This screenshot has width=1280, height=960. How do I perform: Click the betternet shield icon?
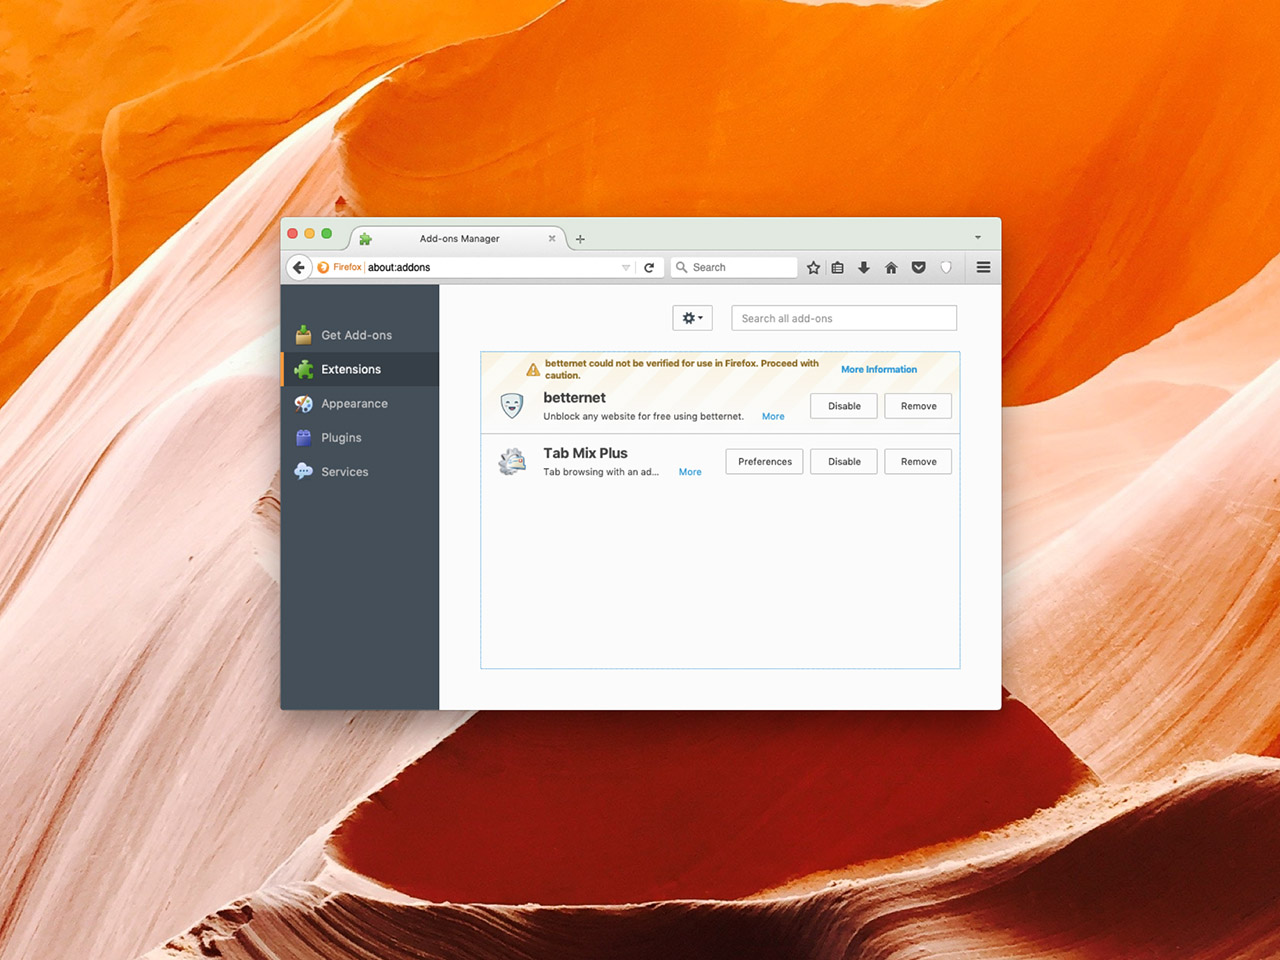point(512,405)
